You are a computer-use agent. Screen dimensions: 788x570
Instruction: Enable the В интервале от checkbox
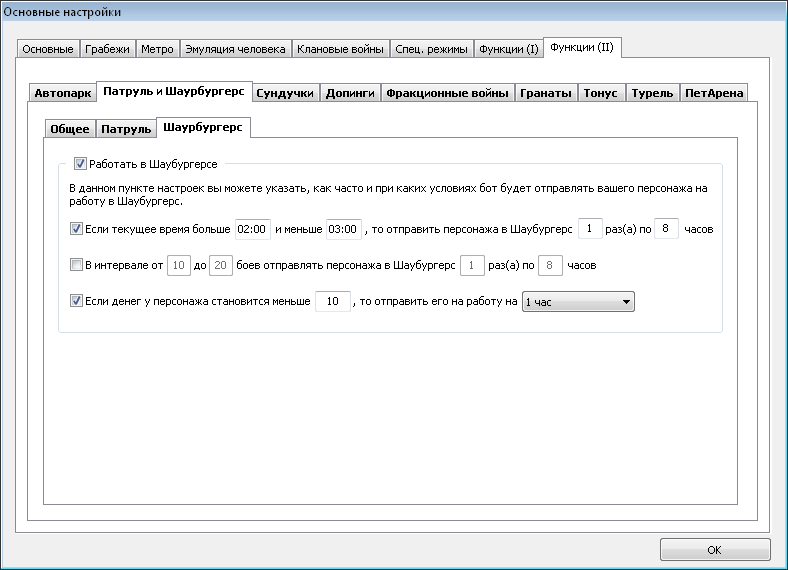pos(76,265)
